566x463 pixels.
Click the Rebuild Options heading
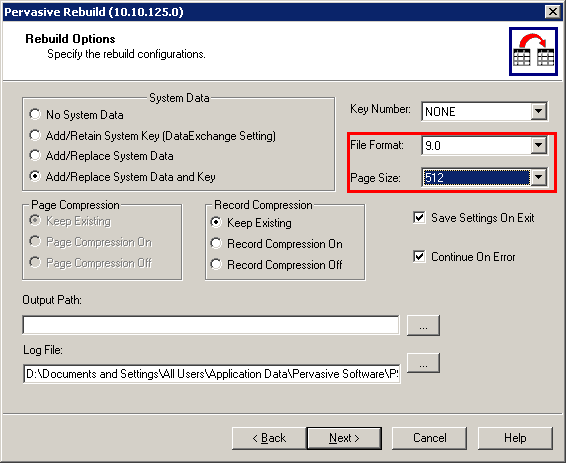point(70,39)
